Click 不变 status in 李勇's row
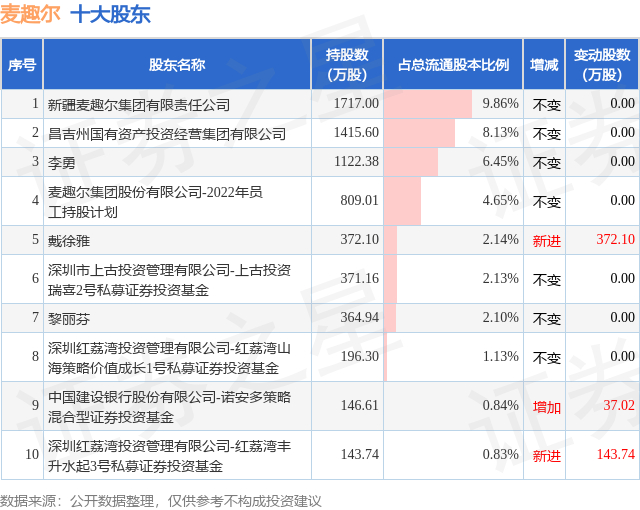This screenshot has width=640, height=510. pyautogui.click(x=547, y=163)
